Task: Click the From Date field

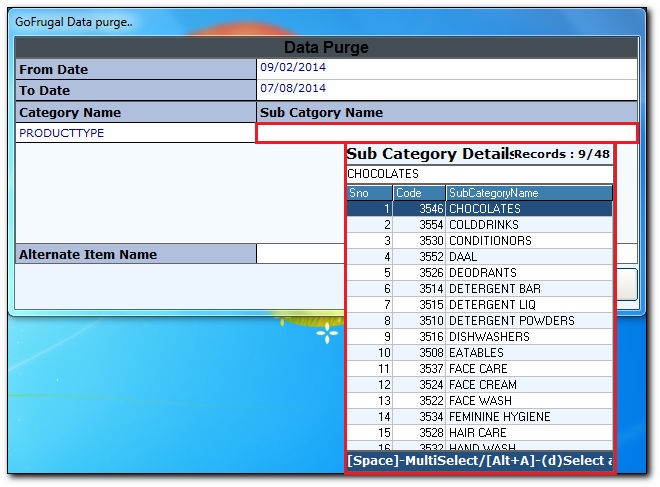Action: pyautogui.click(x=446, y=69)
